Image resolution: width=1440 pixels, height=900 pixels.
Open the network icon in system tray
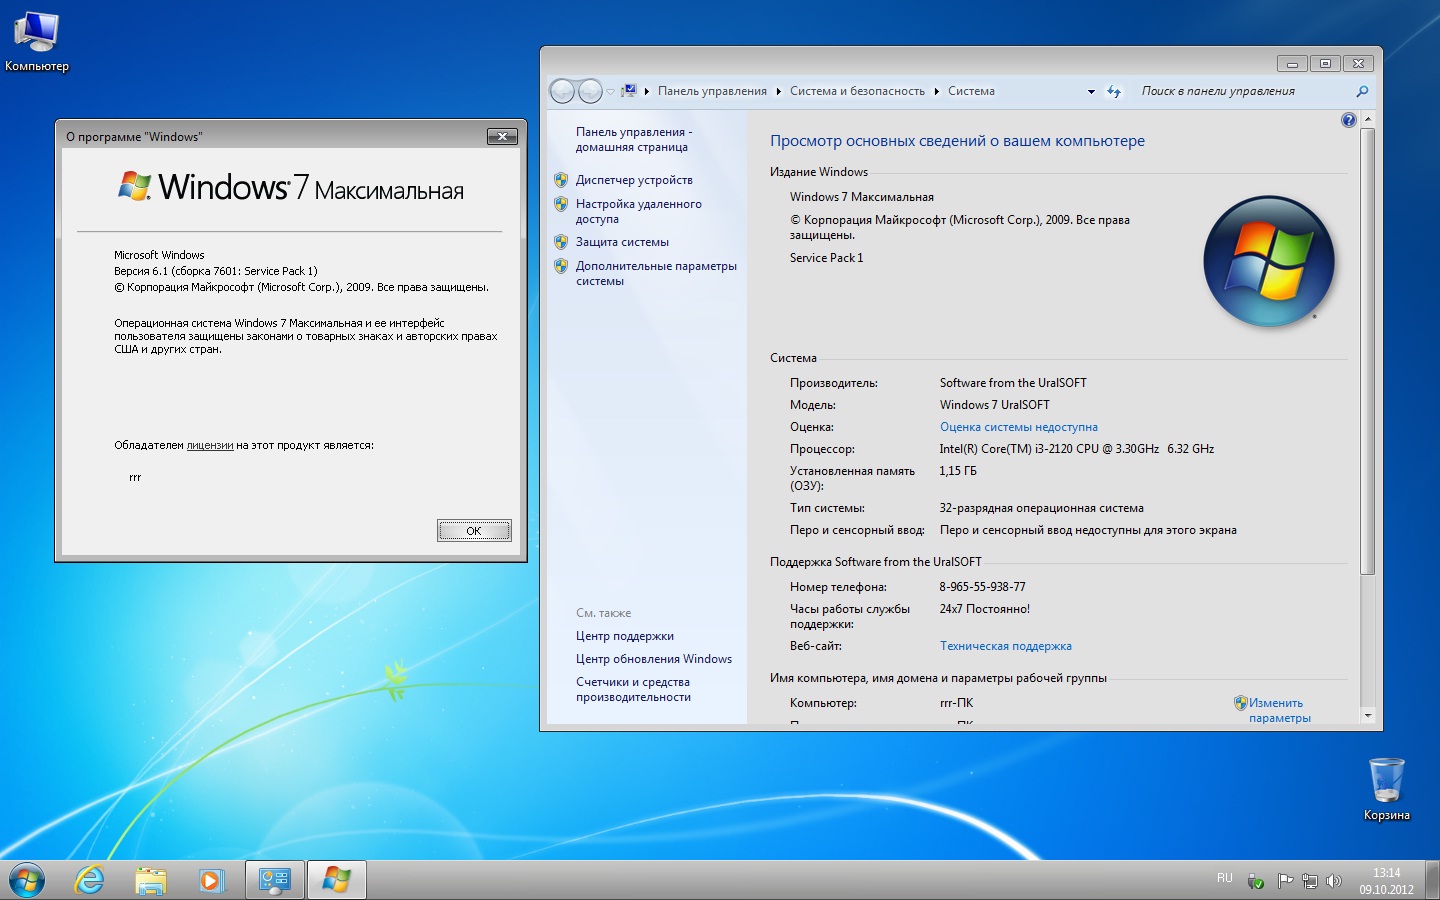(1309, 881)
